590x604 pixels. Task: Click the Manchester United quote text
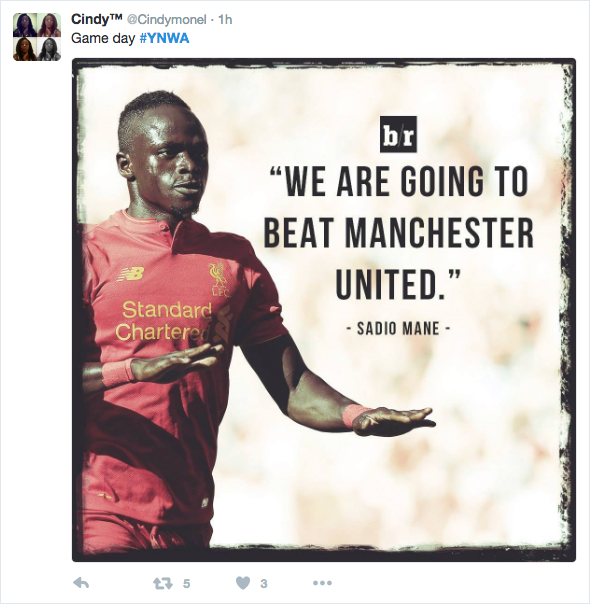pyautogui.click(x=399, y=234)
